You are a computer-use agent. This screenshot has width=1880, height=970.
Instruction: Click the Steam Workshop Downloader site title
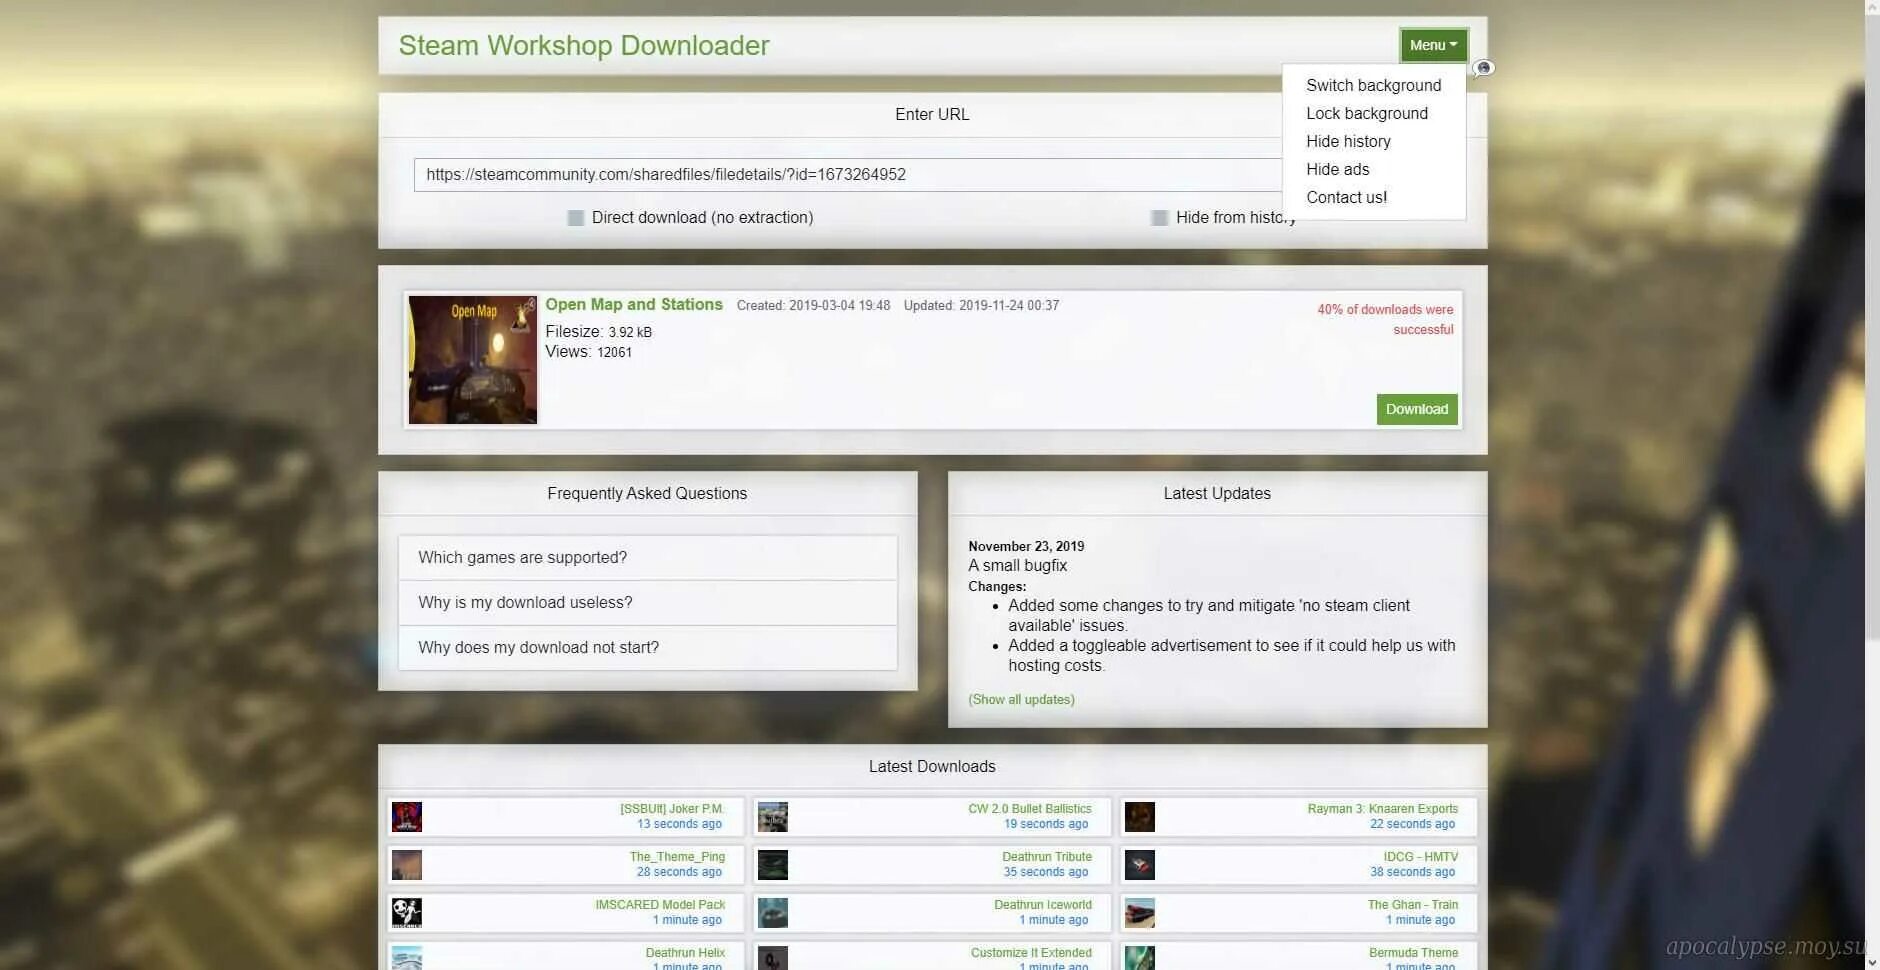(584, 46)
